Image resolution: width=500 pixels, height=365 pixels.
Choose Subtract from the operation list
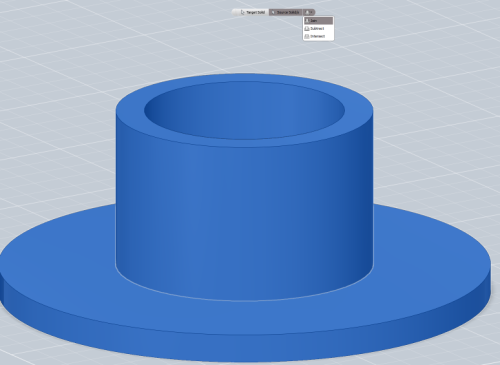coord(318,29)
